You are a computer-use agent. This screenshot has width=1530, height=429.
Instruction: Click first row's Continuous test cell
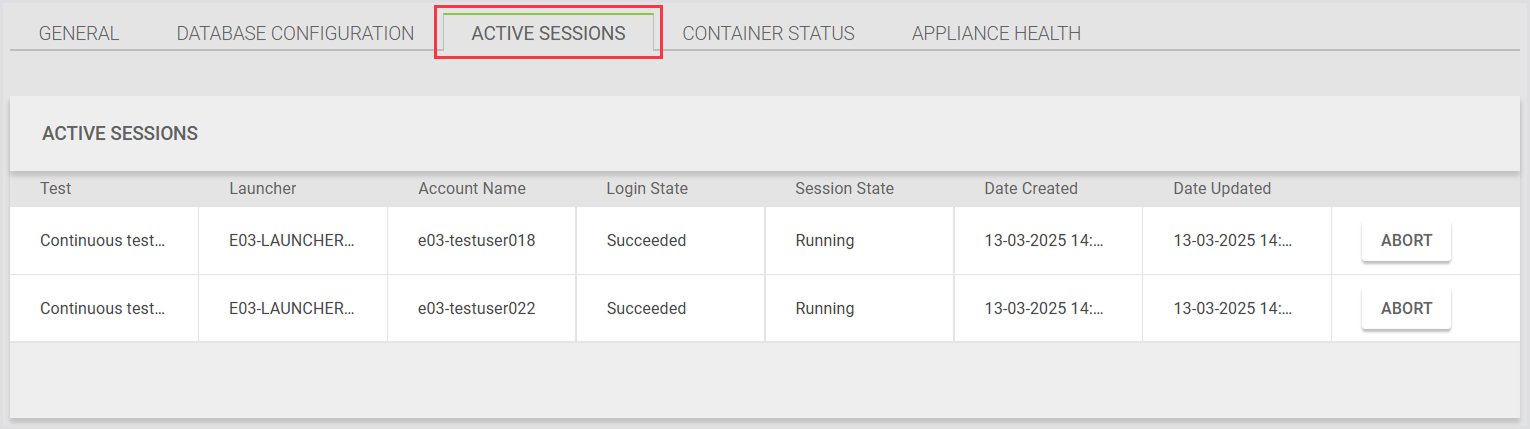[x=102, y=241]
